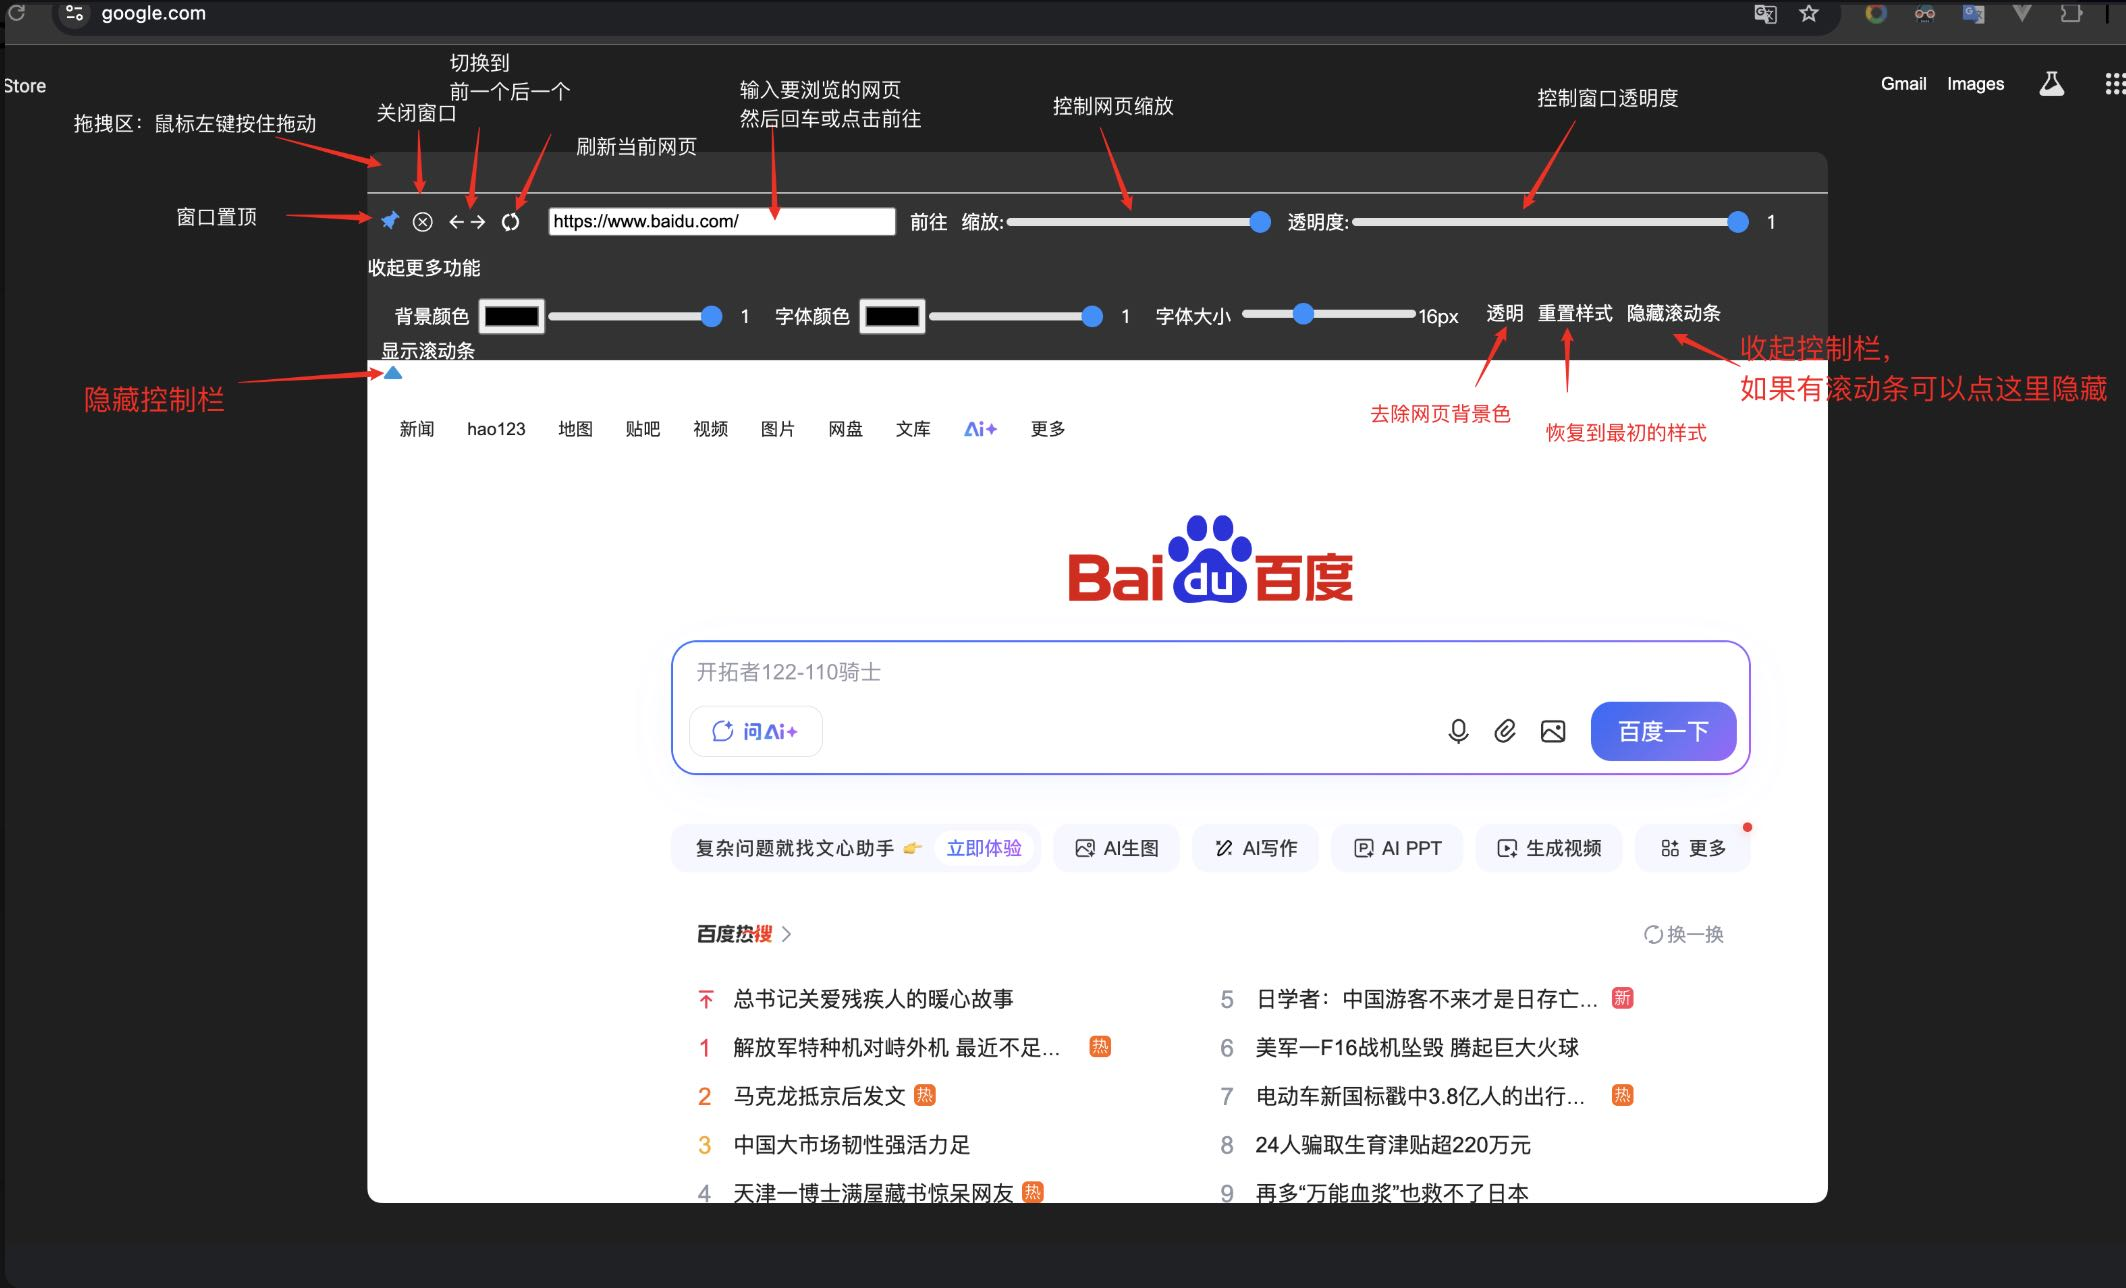The height and width of the screenshot is (1288, 2126).
Task: Click the 百度一下 search button
Action: (1662, 731)
